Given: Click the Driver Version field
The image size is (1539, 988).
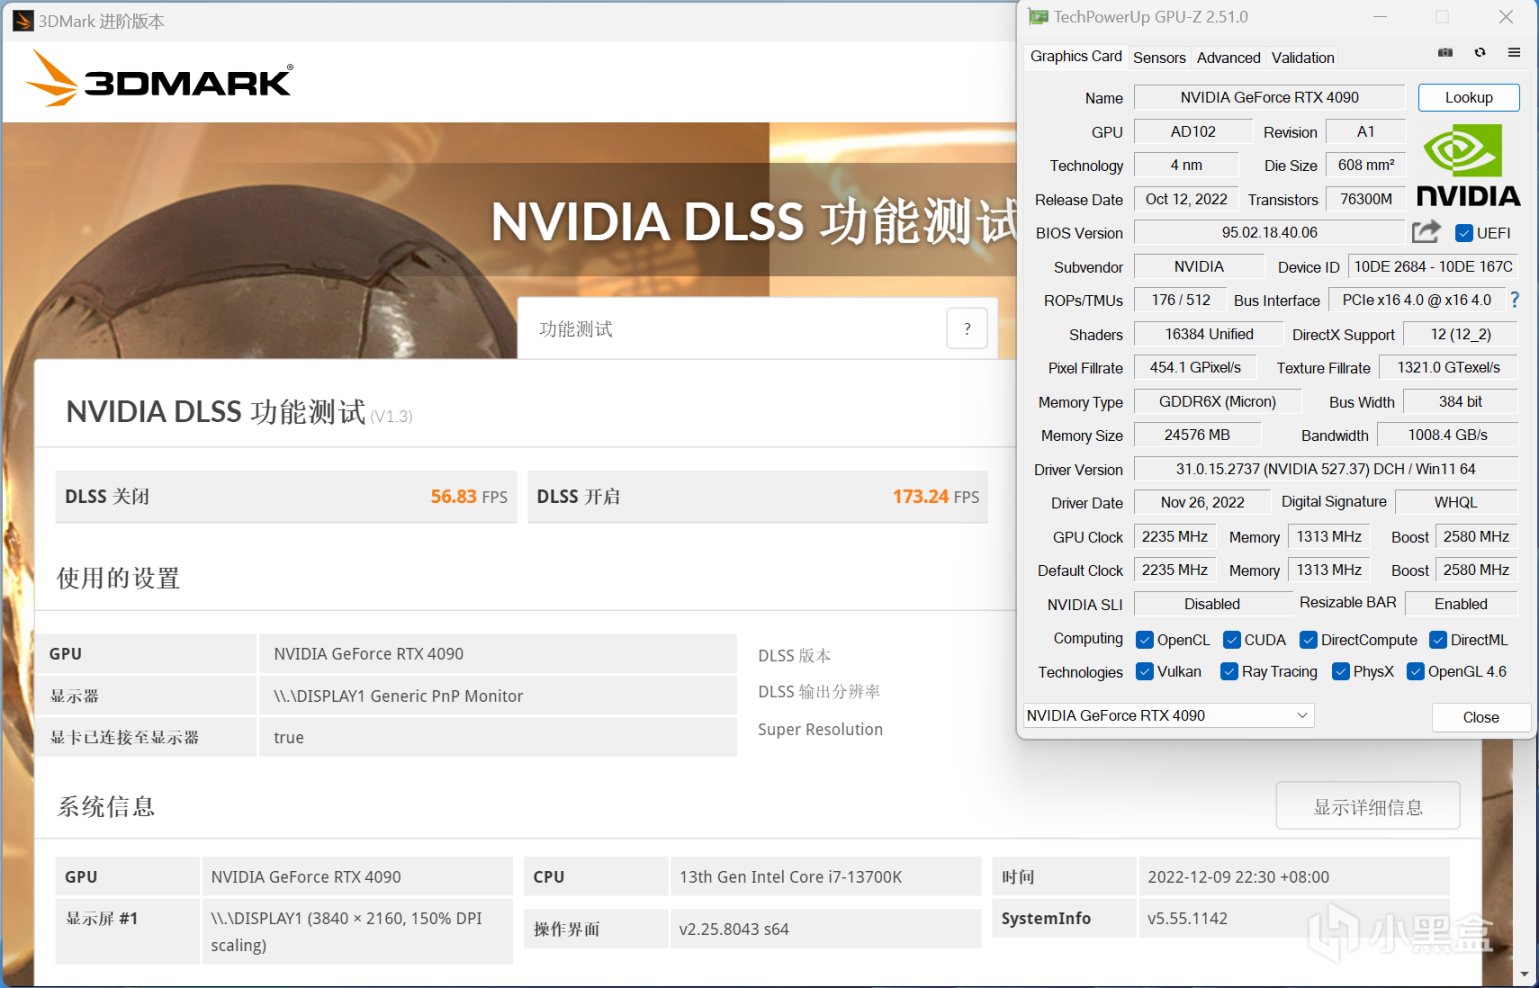Looking at the screenshot, I should click(x=1325, y=469).
